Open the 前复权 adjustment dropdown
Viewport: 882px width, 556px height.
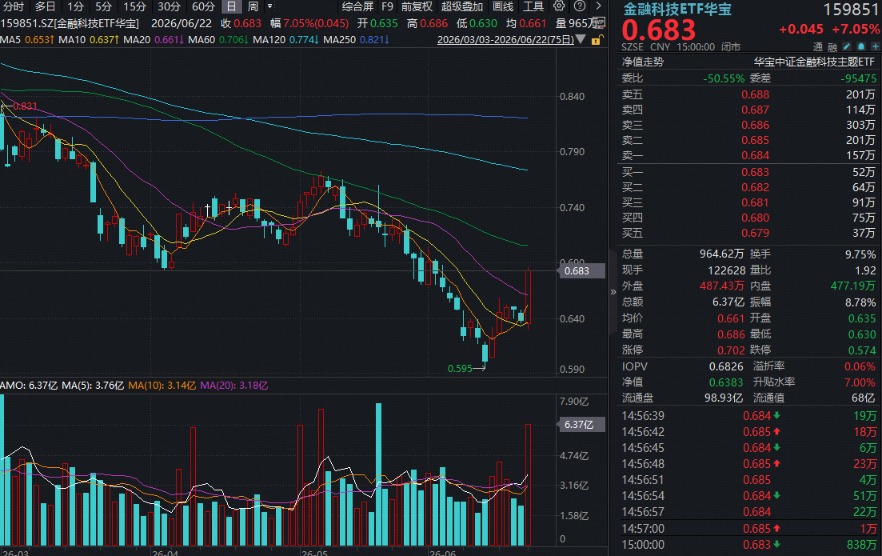417,7
